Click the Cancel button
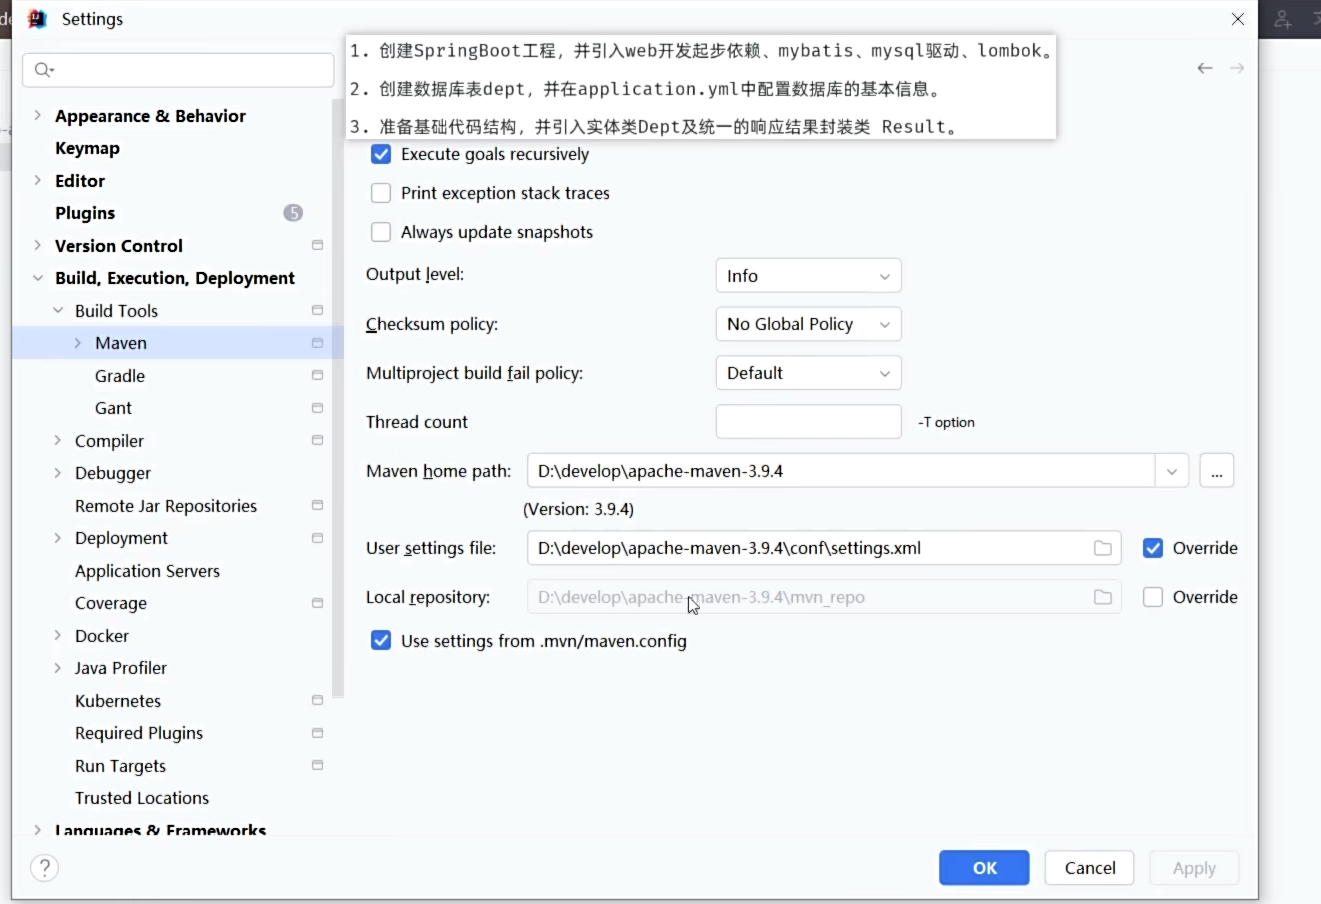The width and height of the screenshot is (1321, 904). click(1089, 868)
